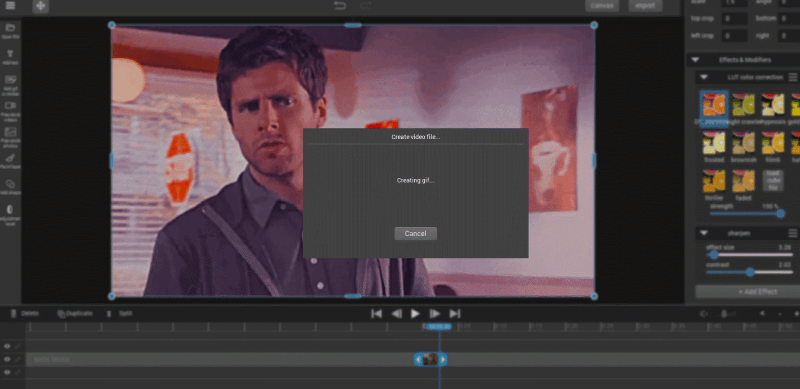Play the video preview
This screenshot has height=389, width=800.
coord(415,313)
